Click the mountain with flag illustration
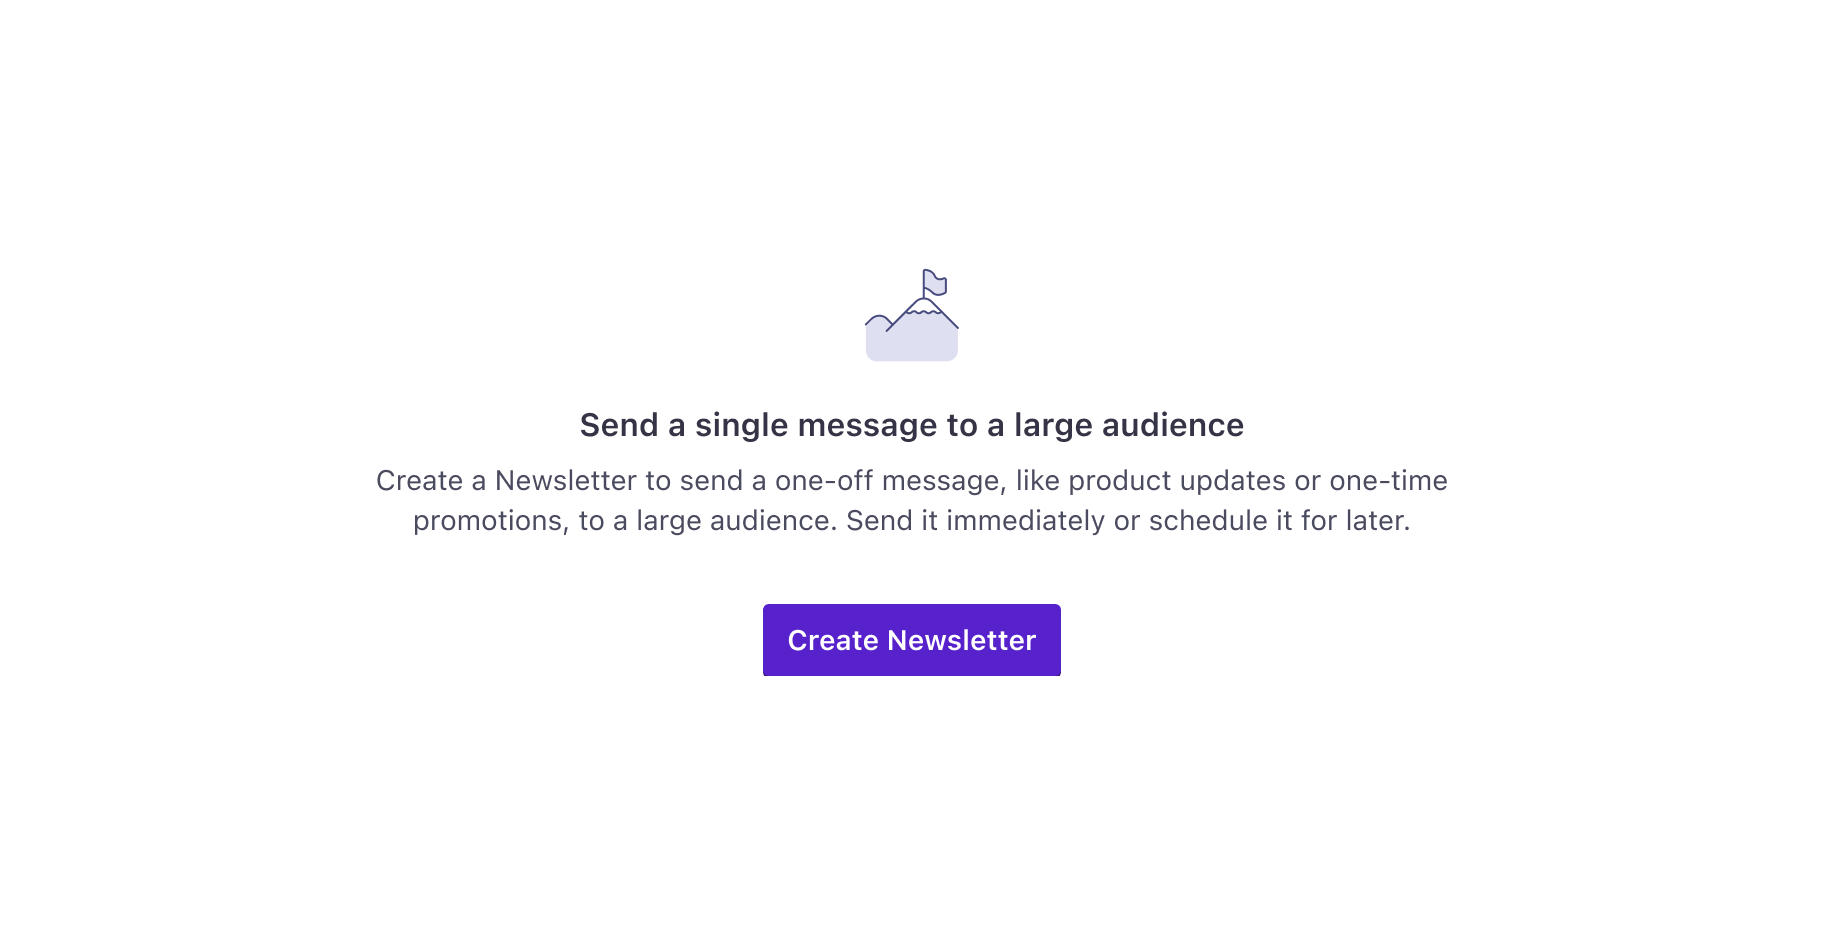 pos(912,315)
